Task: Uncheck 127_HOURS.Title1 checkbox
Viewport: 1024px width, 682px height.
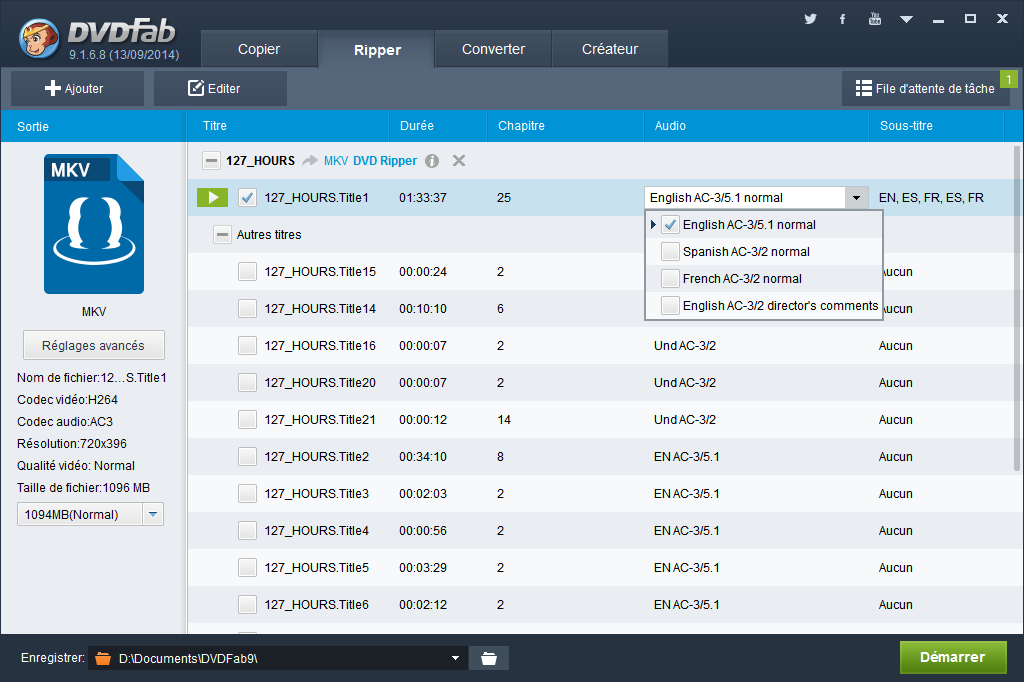Action: 247,197
